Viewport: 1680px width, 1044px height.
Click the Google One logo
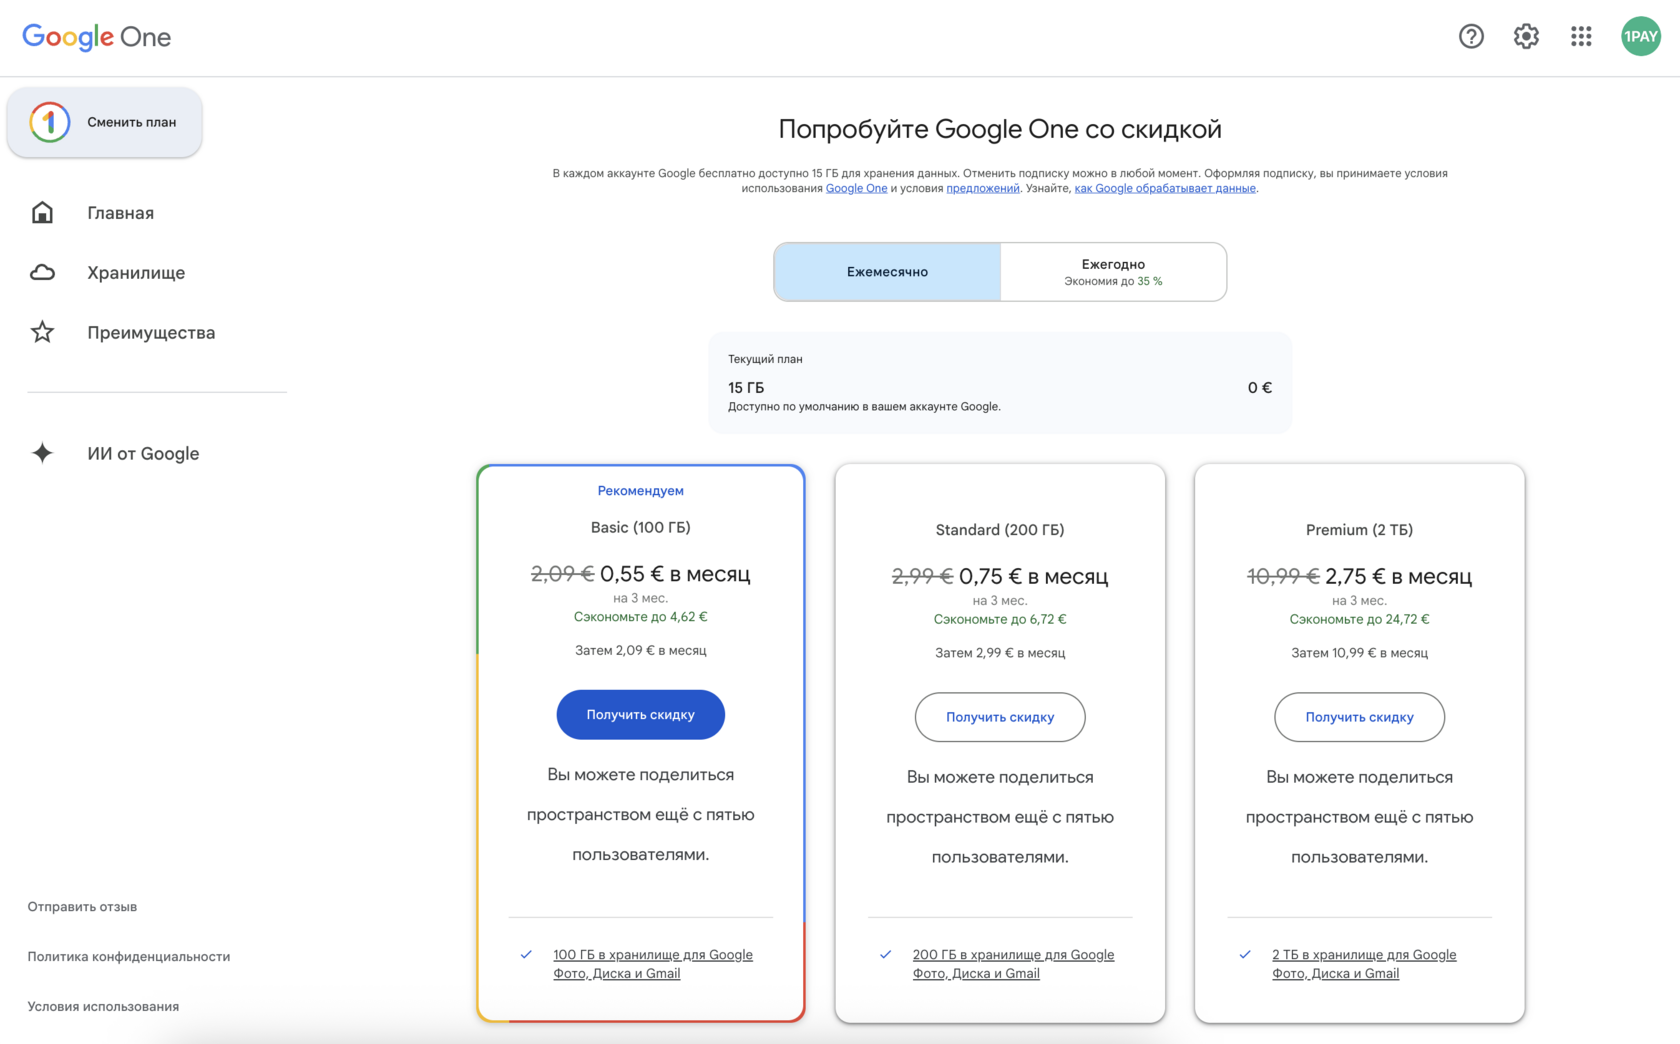click(x=97, y=37)
